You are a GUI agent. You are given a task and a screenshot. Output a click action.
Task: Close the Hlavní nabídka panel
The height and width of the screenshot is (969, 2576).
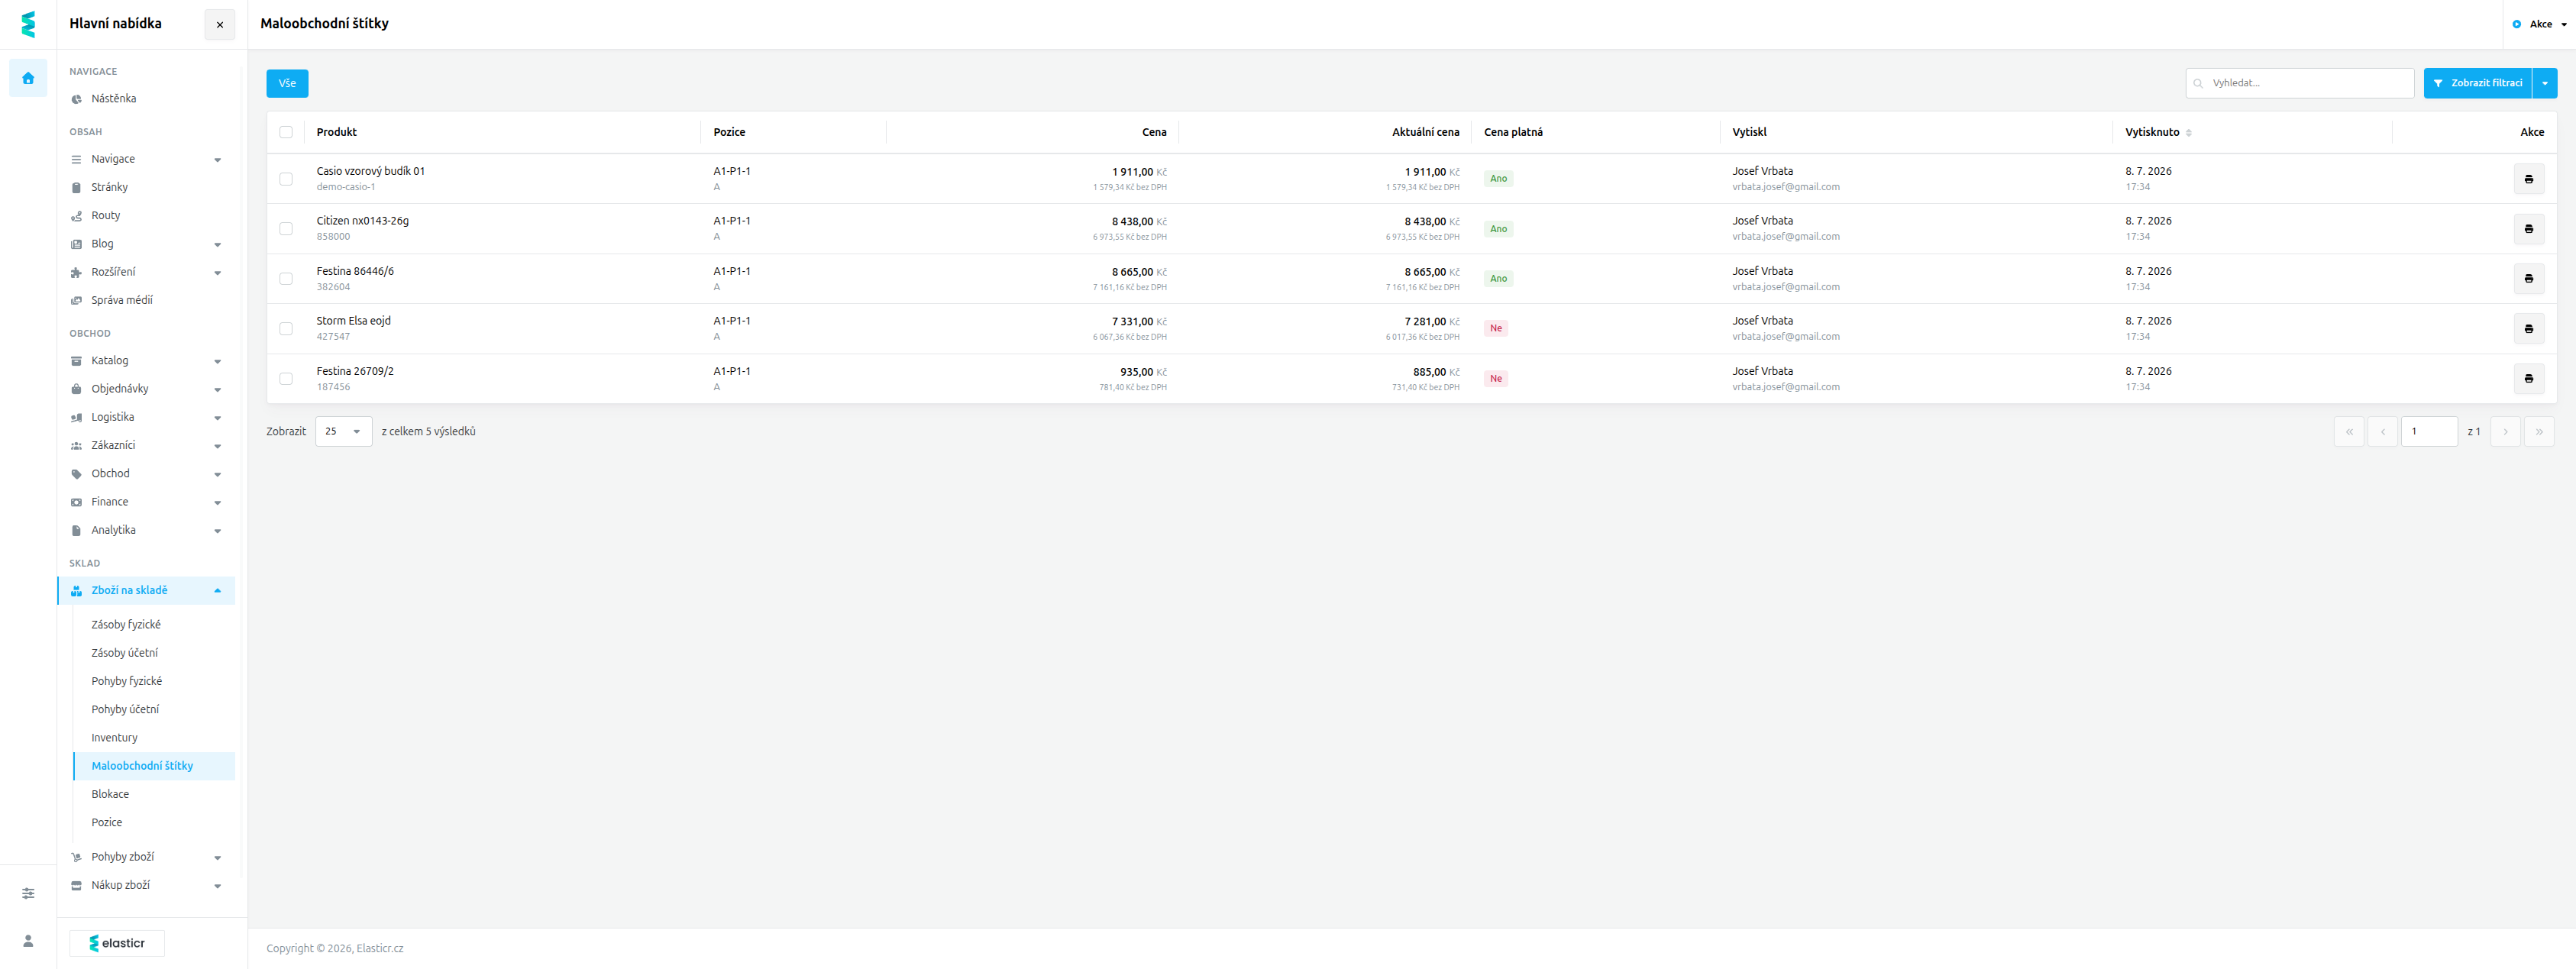[220, 24]
